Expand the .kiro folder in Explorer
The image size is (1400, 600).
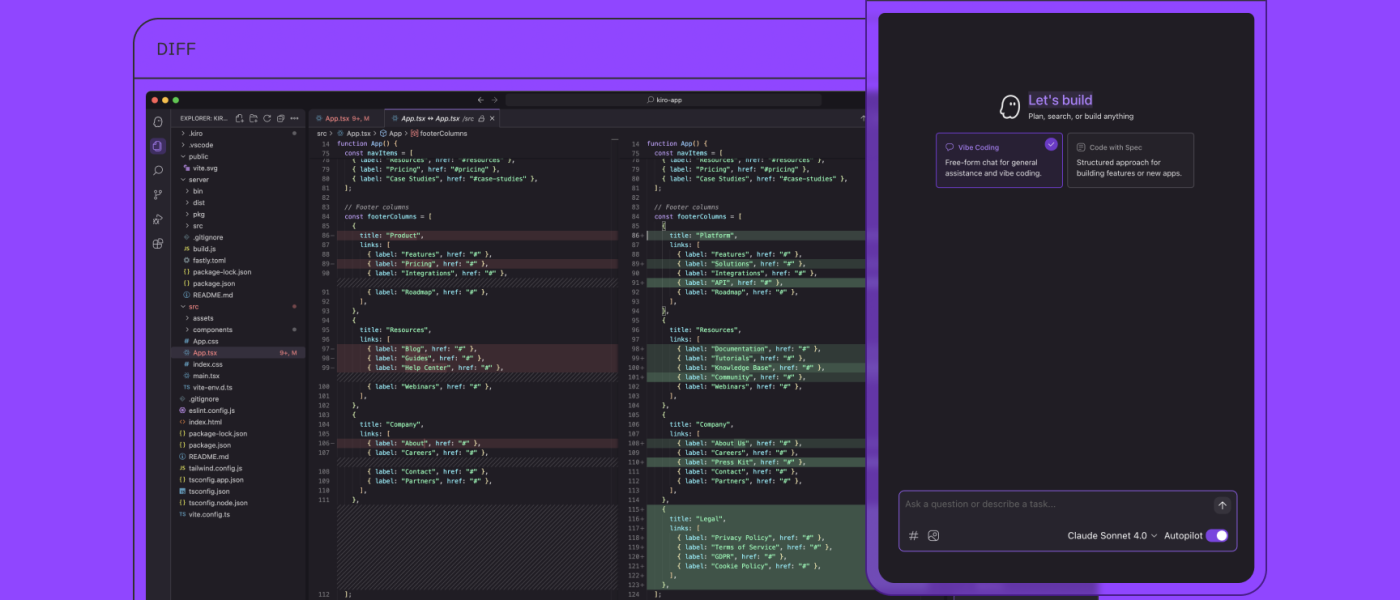tap(197, 133)
